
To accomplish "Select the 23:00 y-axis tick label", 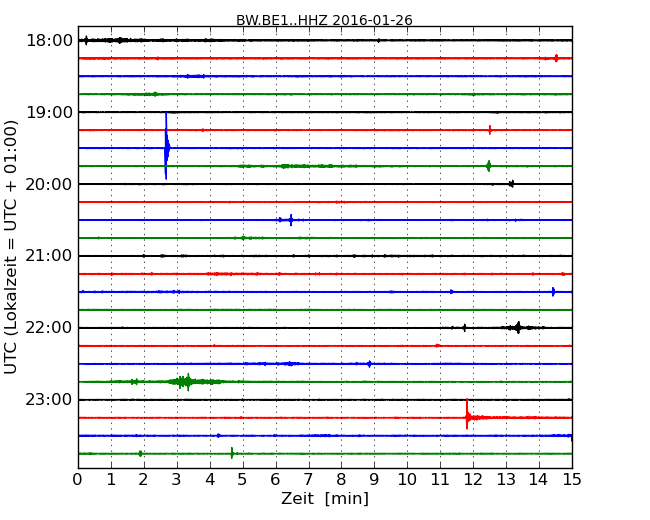I will (49, 400).
